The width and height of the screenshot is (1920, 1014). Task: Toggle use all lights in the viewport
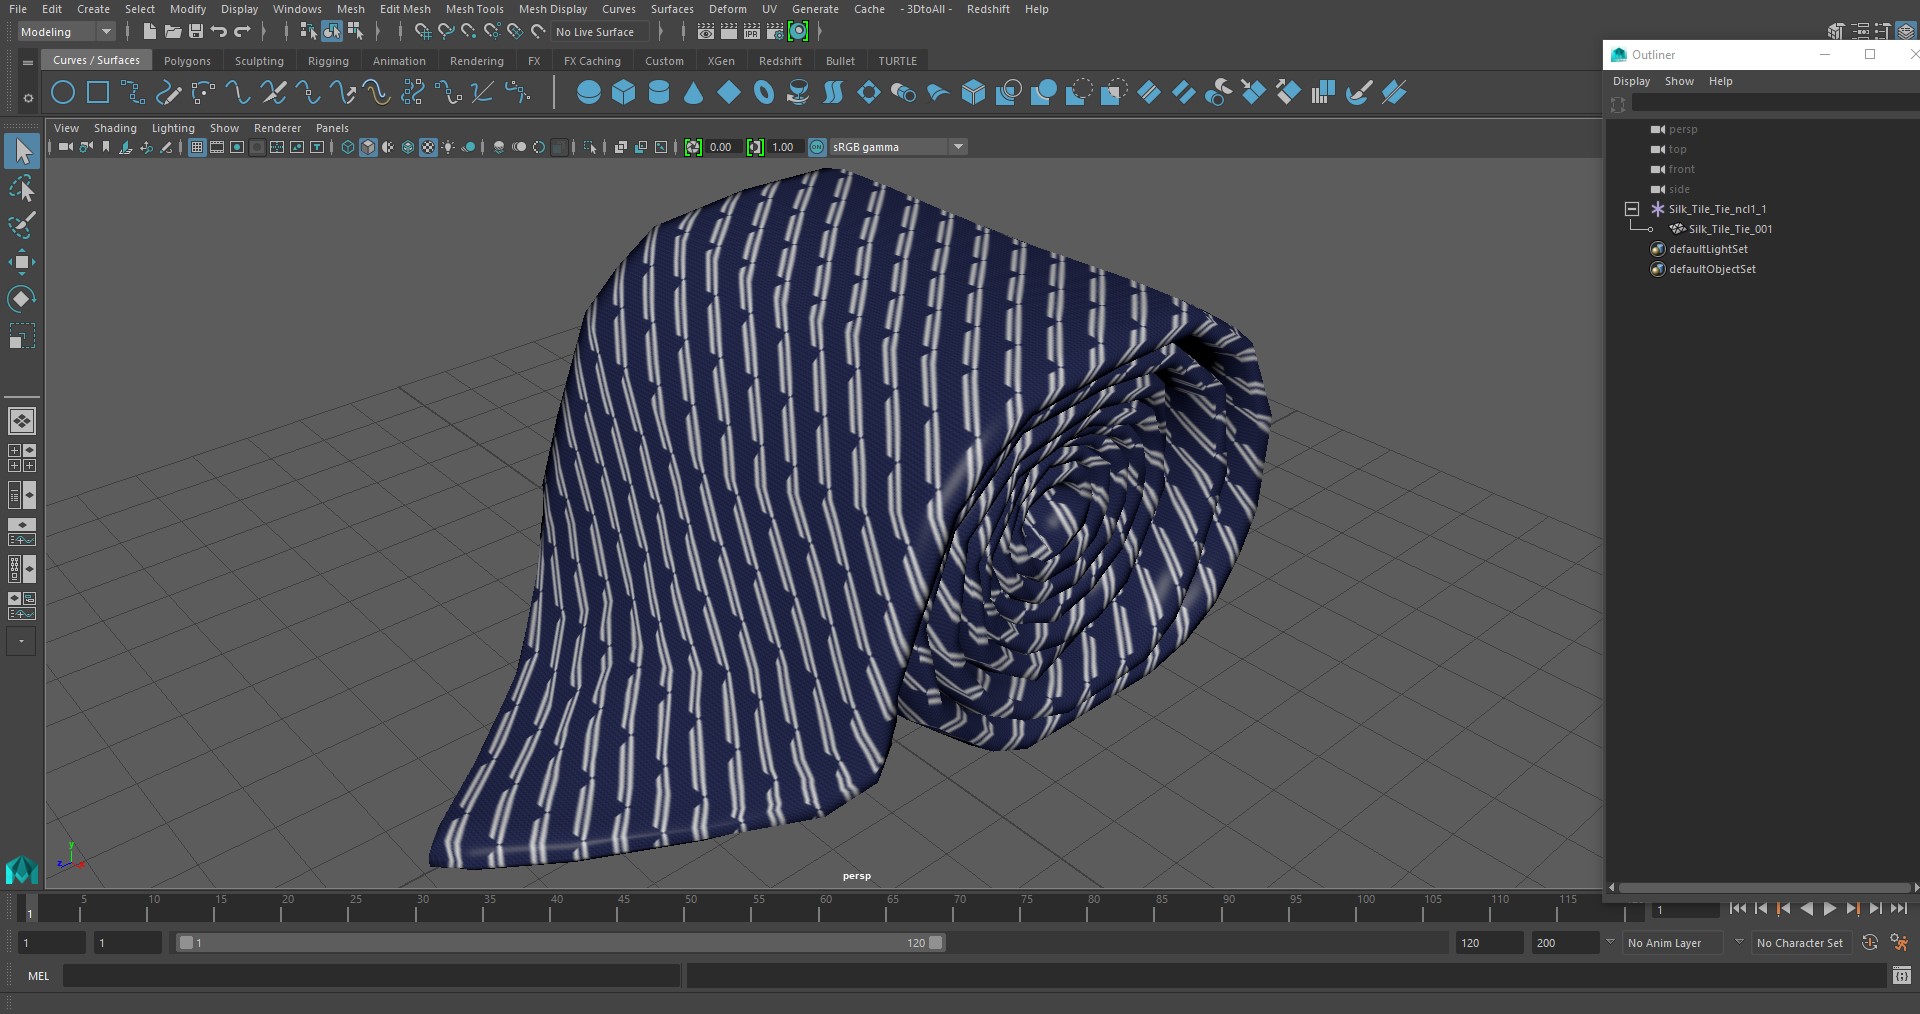pos(448,147)
